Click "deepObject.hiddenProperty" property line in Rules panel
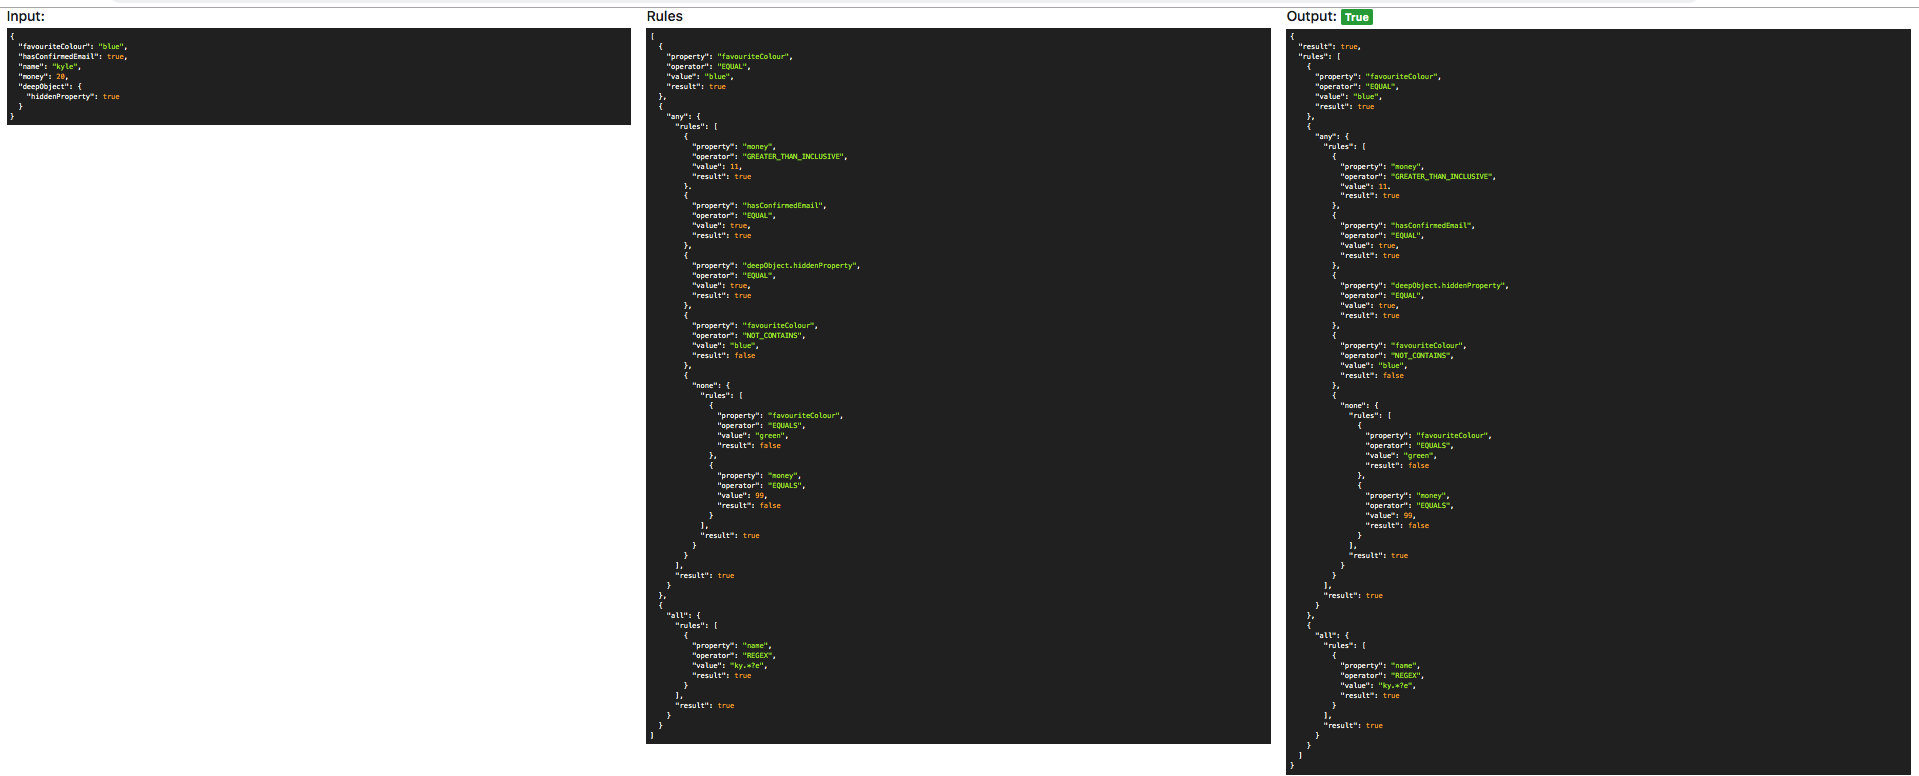 [776, 266]
